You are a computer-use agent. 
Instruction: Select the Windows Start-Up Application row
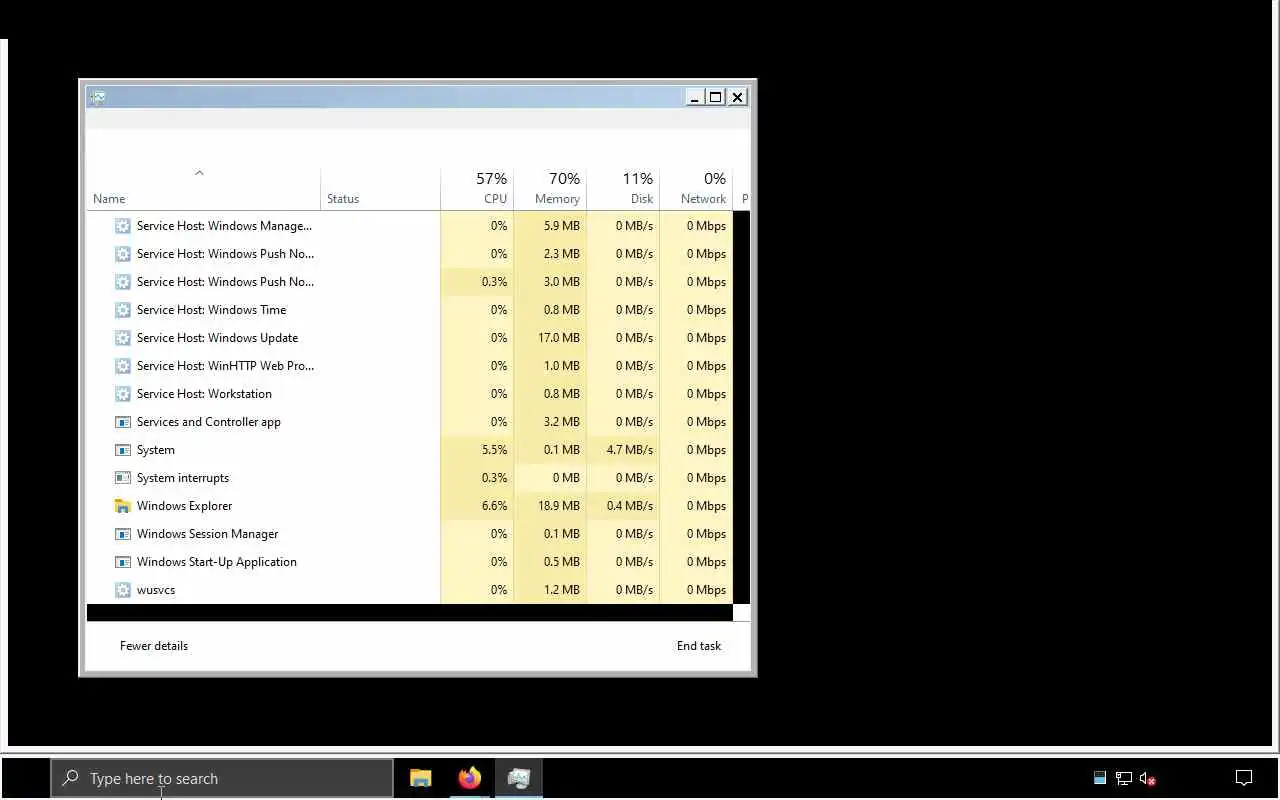click(x=410, y=562)
